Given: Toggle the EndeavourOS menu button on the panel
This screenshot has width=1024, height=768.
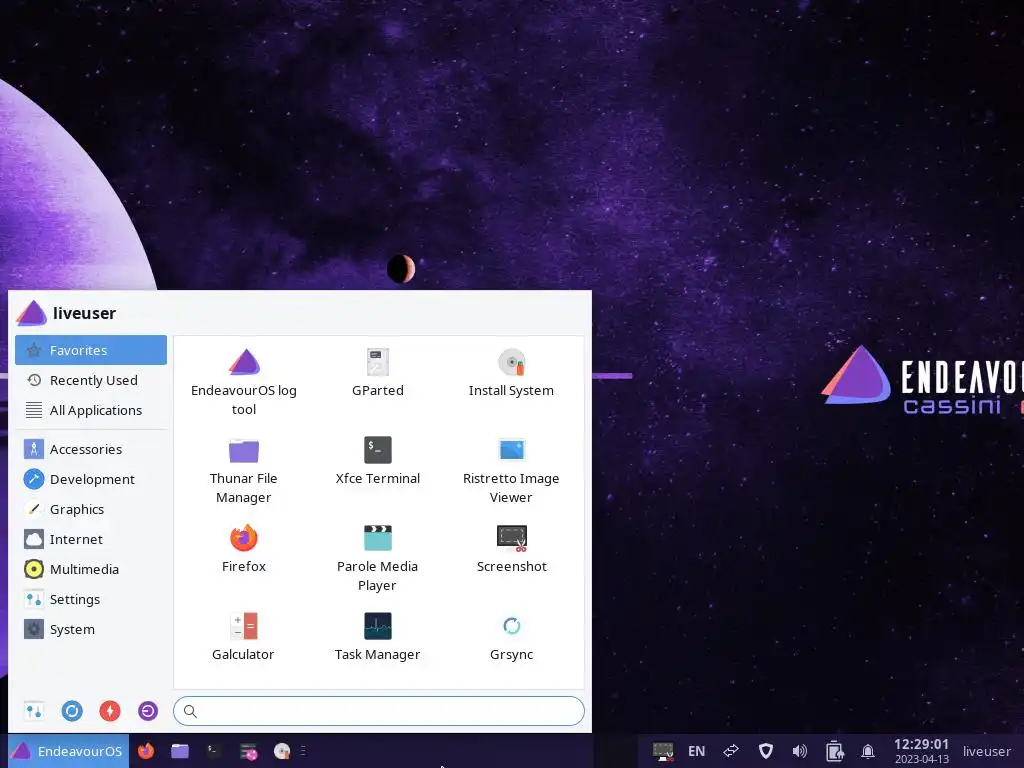Looking at the screenshot, I should (69, 751).
